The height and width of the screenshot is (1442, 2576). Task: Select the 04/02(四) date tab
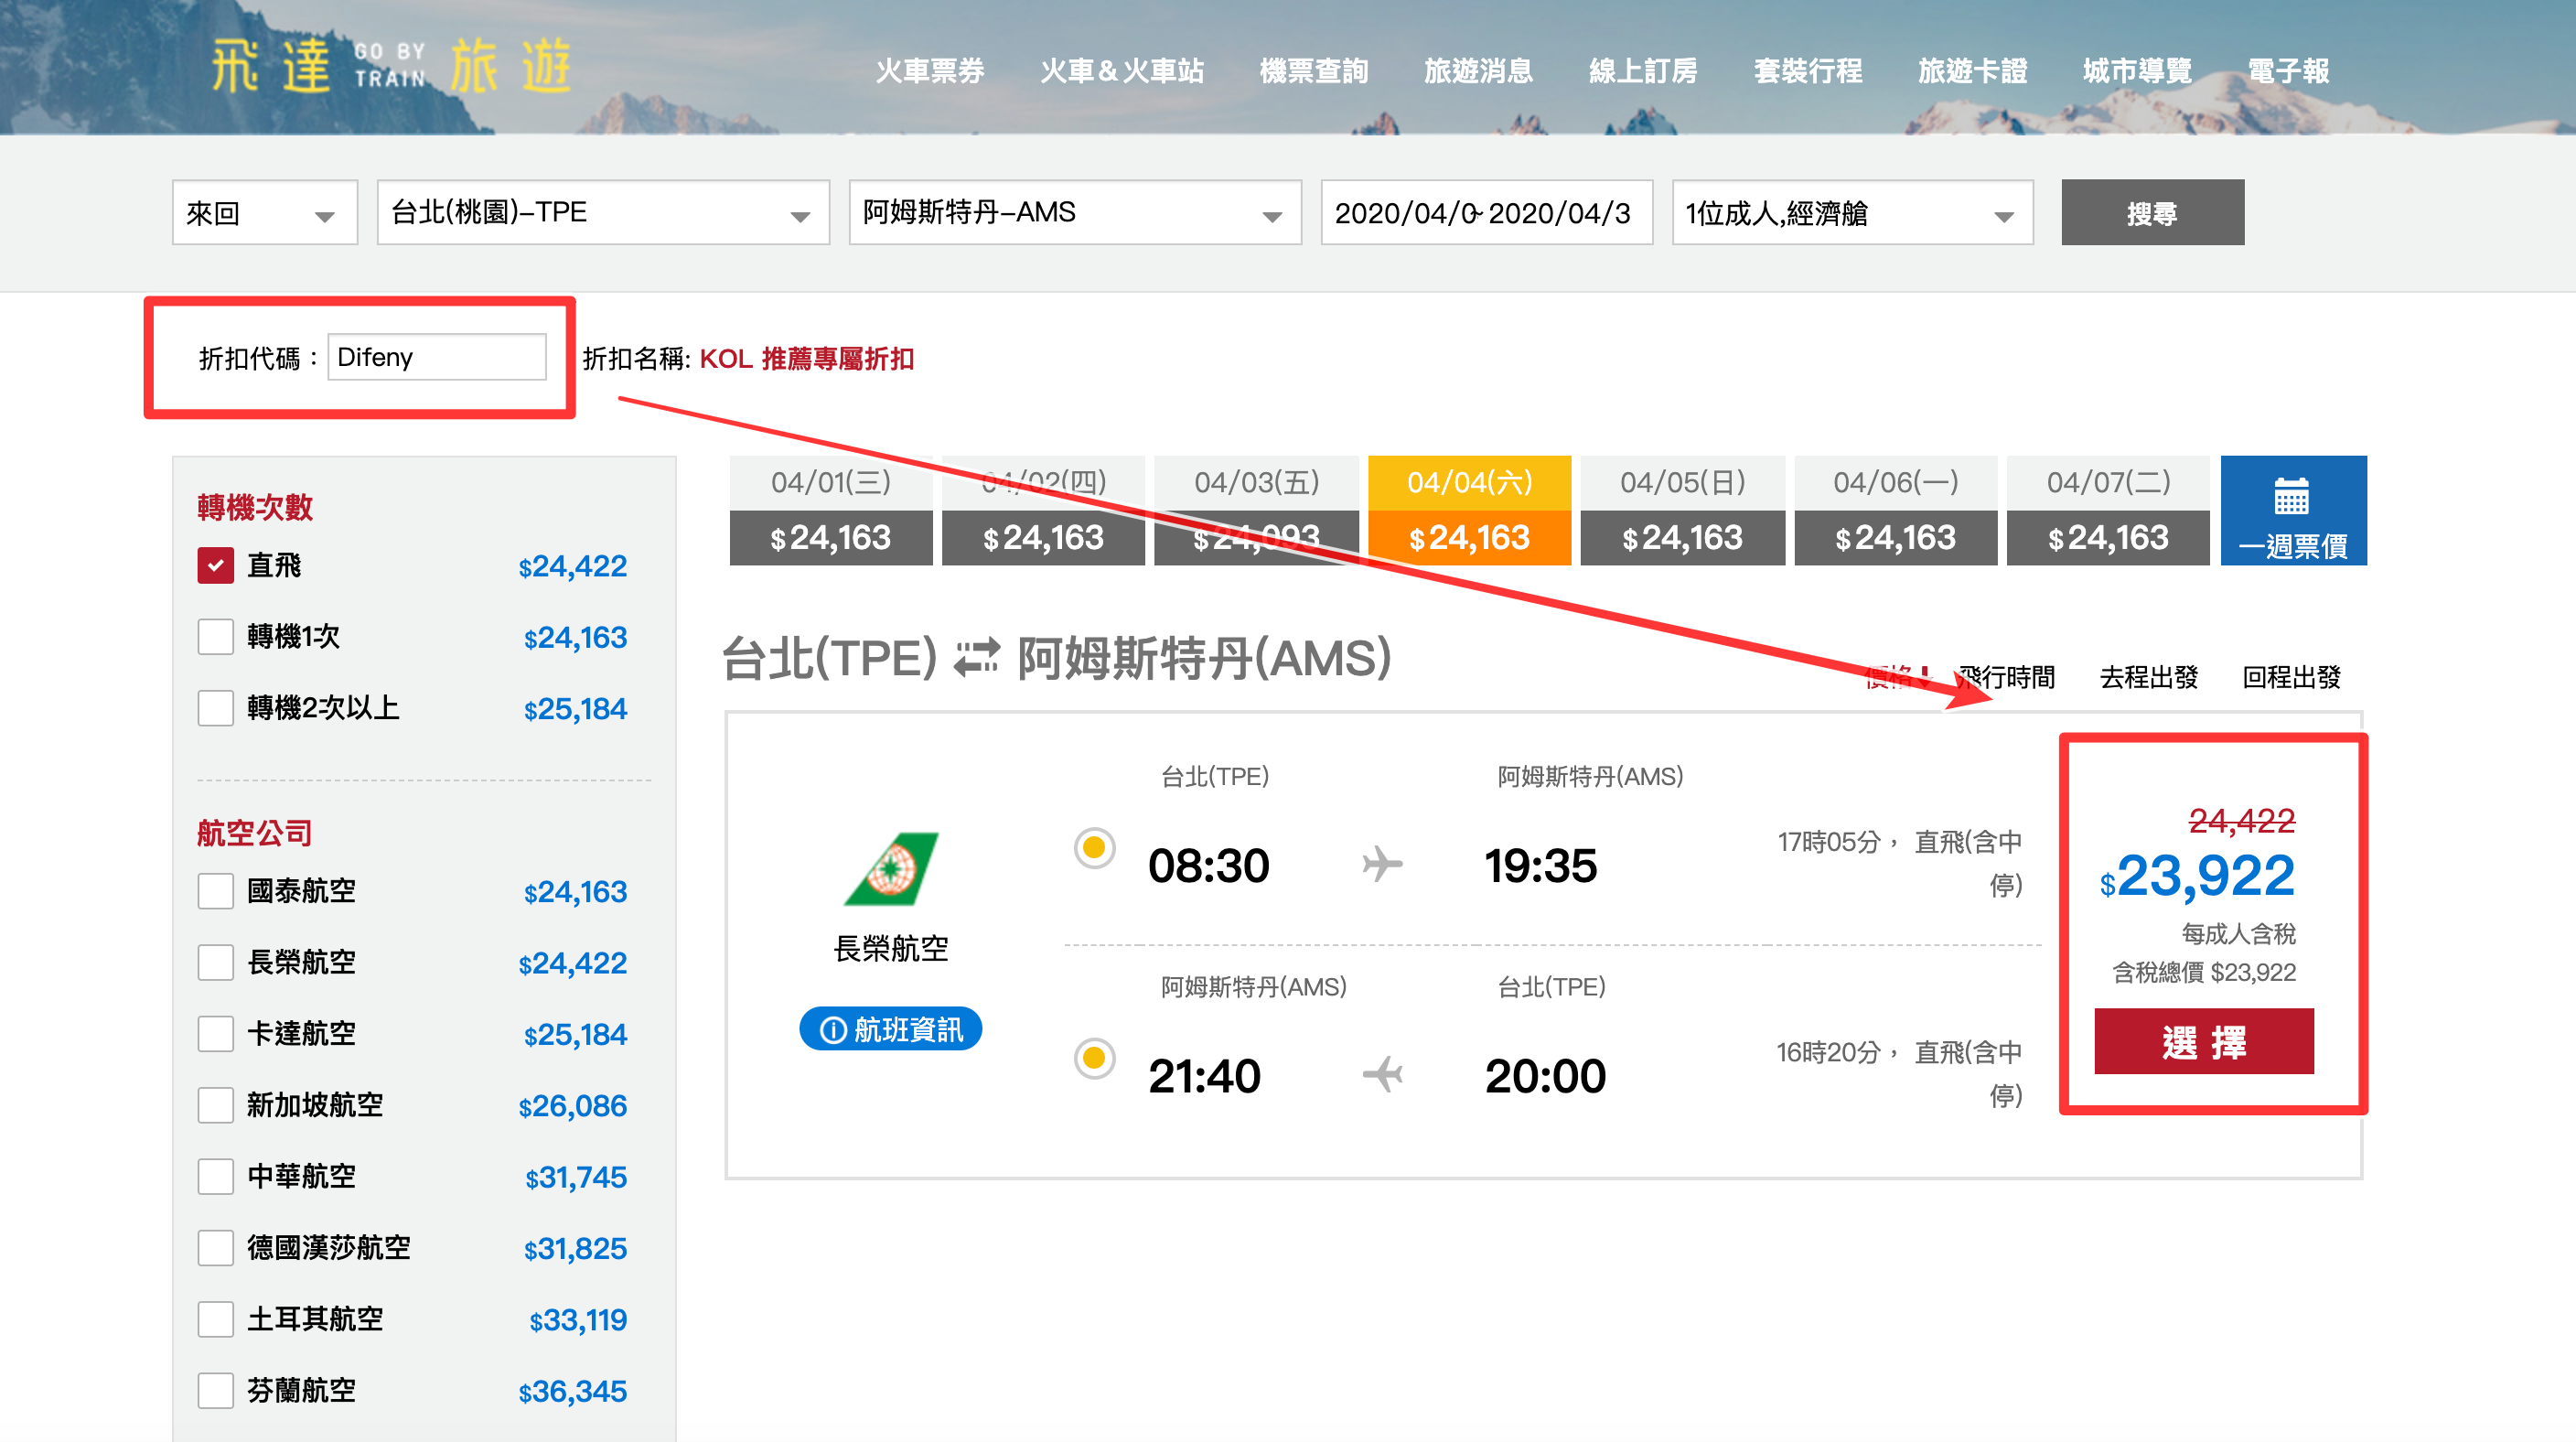pyautogui.click(x=1043, y=510)
